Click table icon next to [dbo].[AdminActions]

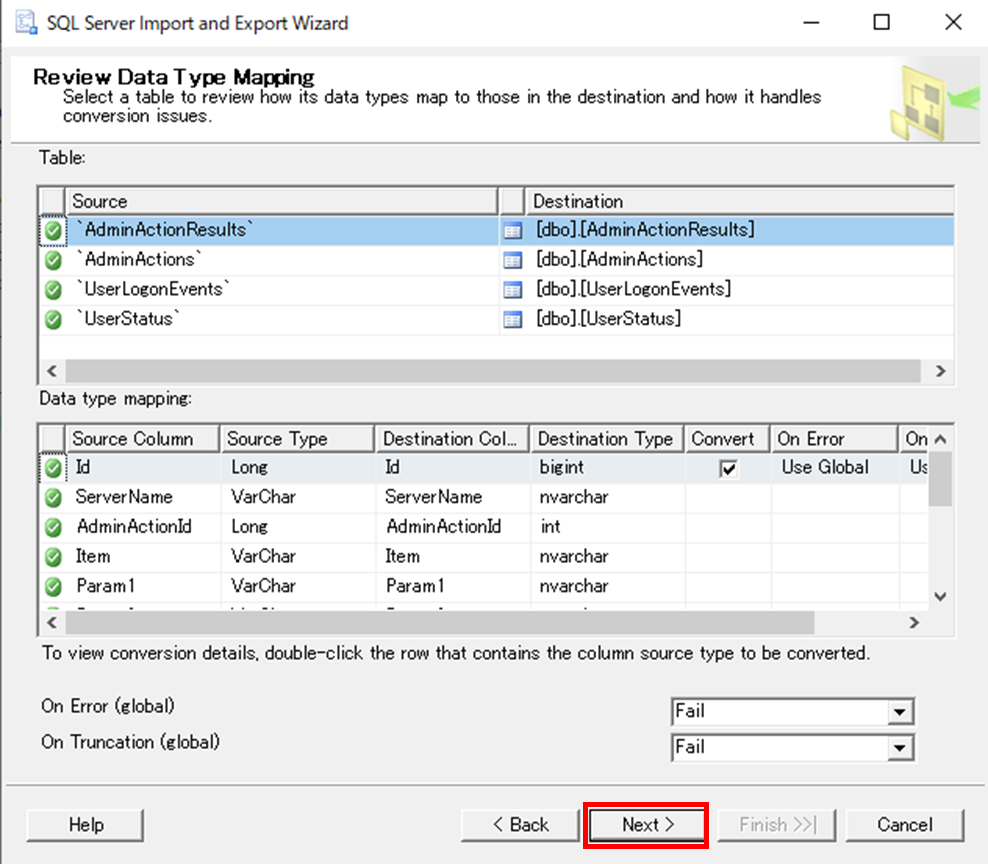pos(513,260)
